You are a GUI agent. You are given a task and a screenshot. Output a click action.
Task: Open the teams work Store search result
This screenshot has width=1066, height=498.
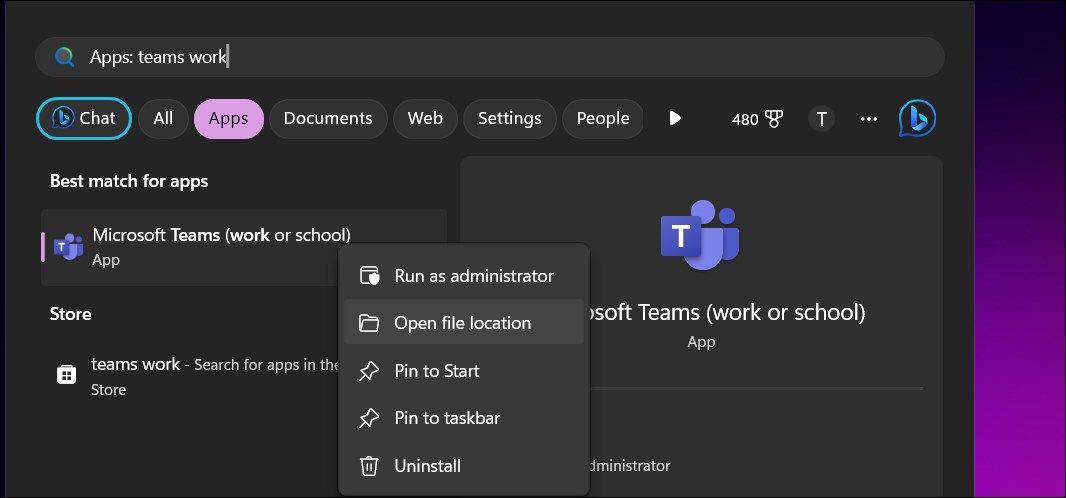(x=190, y=375)
